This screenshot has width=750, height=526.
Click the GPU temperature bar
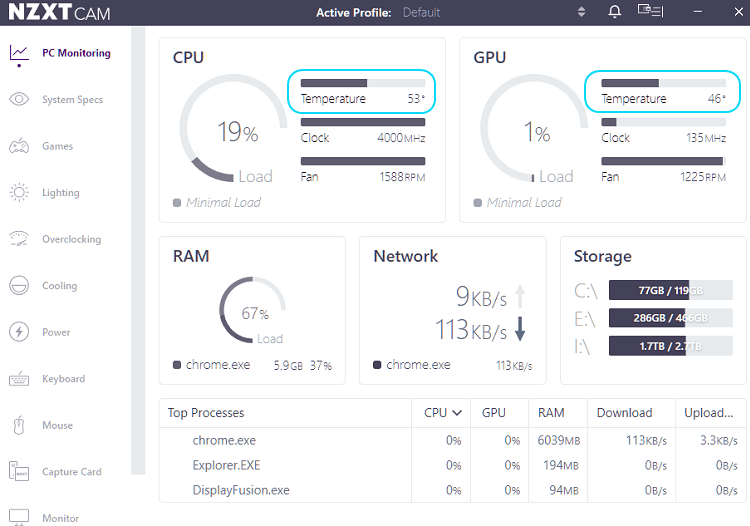pyautogui.click(x=663, y=83)
